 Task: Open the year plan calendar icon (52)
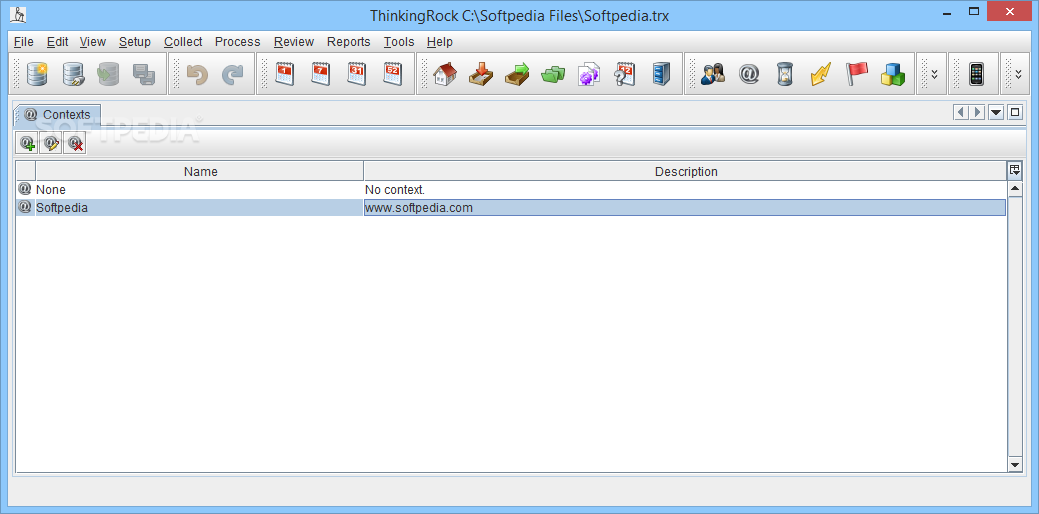tap(392, 74)
